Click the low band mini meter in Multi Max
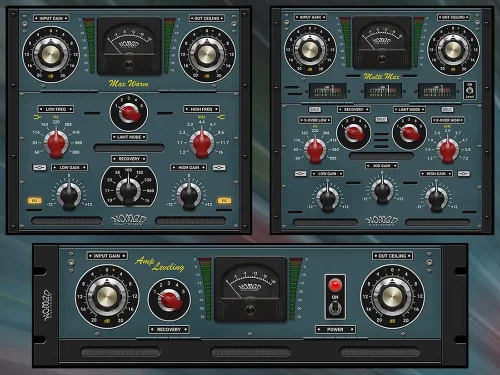 327,91
